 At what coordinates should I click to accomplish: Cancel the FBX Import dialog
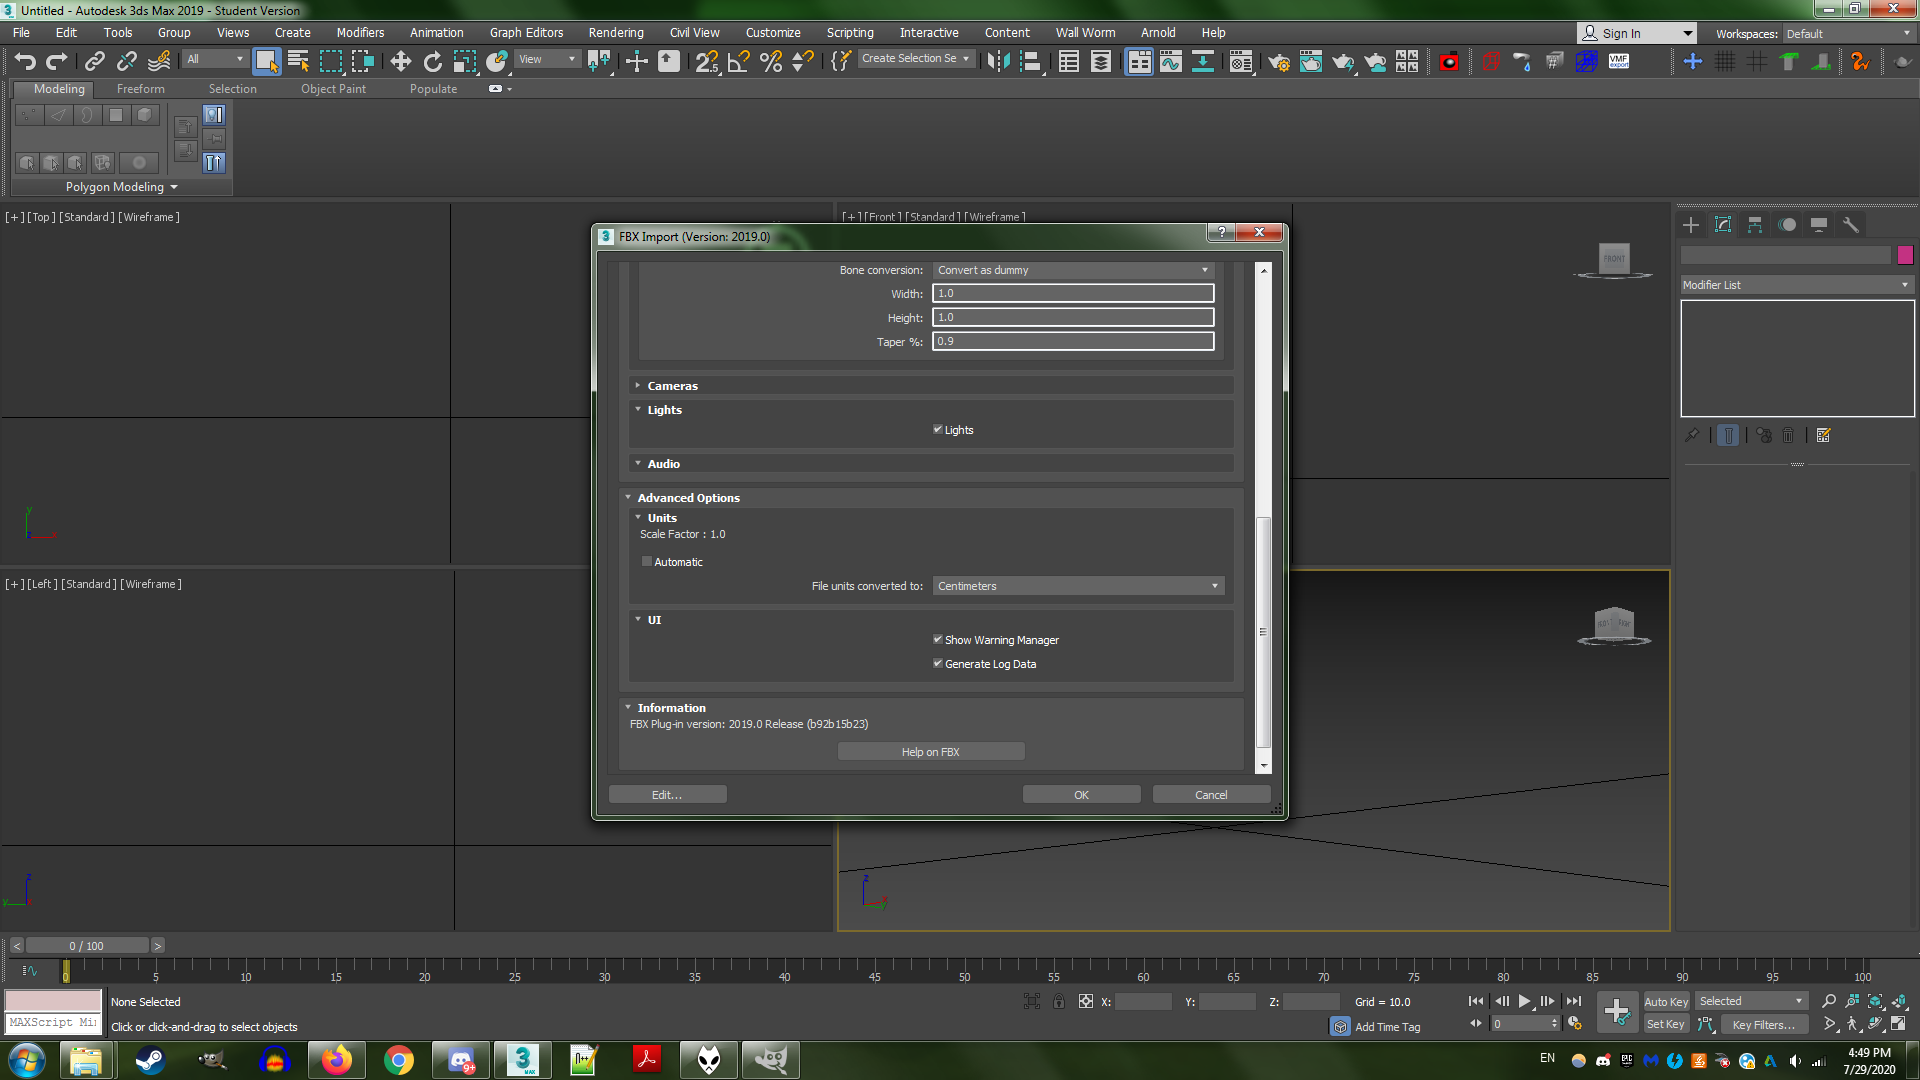1211,795
